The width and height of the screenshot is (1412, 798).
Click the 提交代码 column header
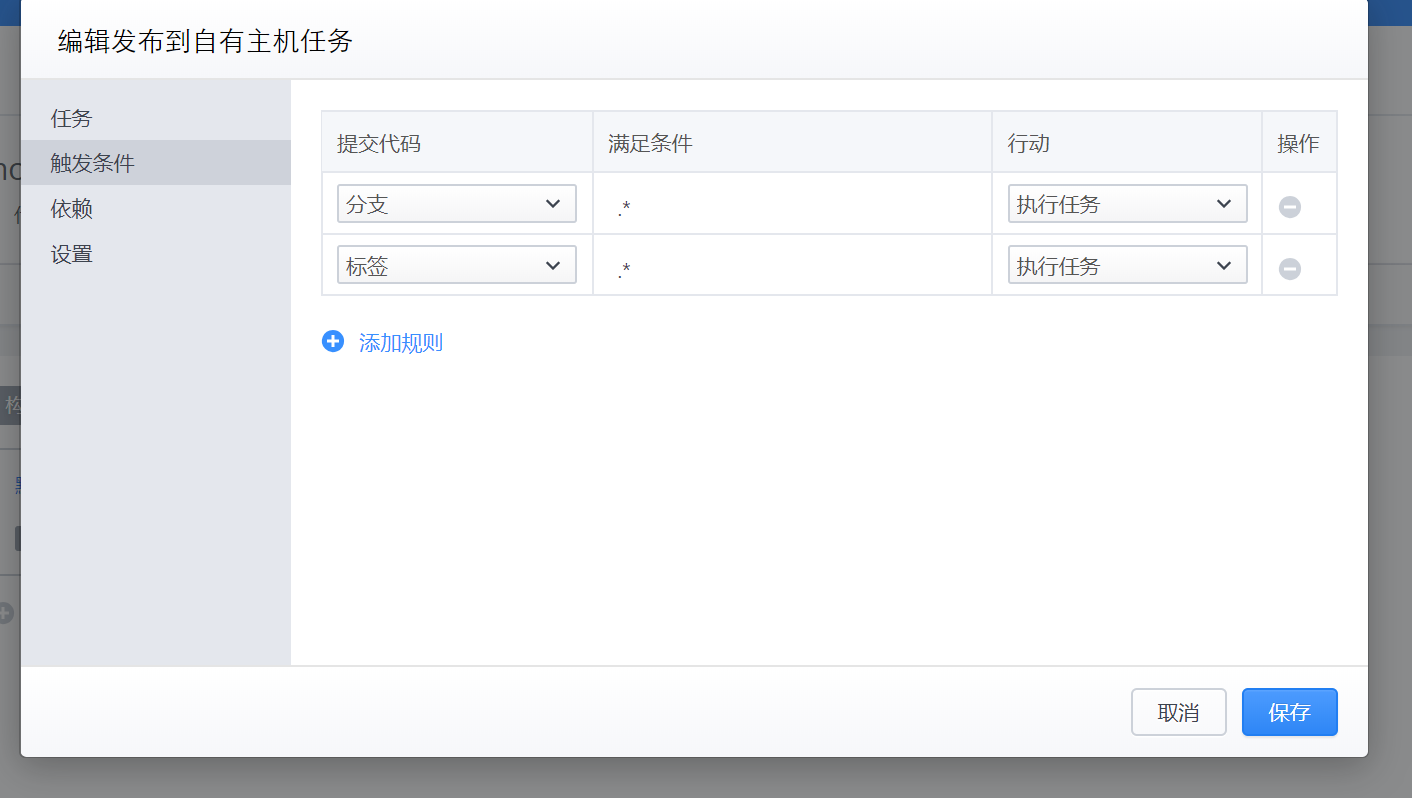pos(379,143)
